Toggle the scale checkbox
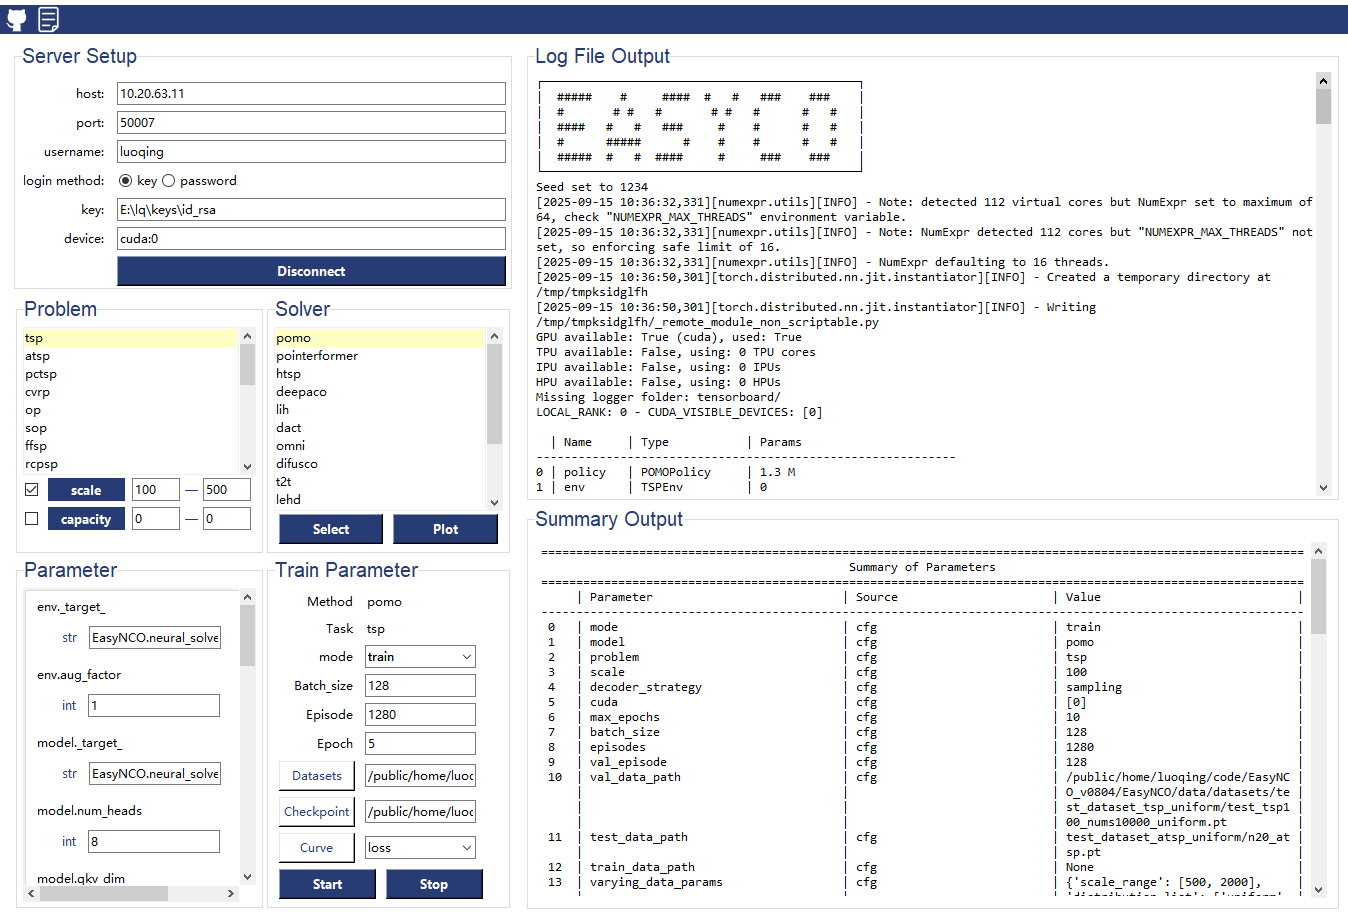 click(31, 490)
